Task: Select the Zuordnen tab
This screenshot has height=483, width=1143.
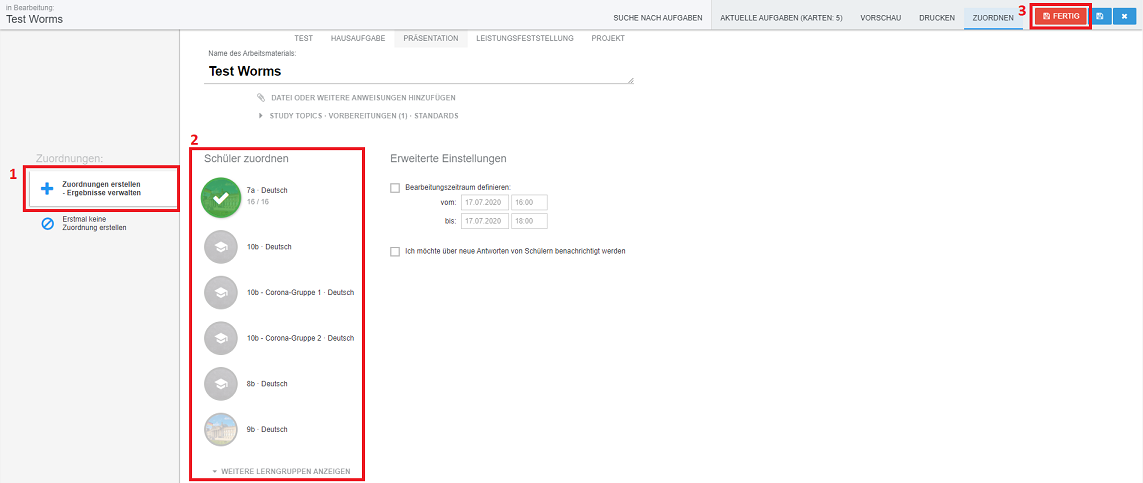Action: 993,17
